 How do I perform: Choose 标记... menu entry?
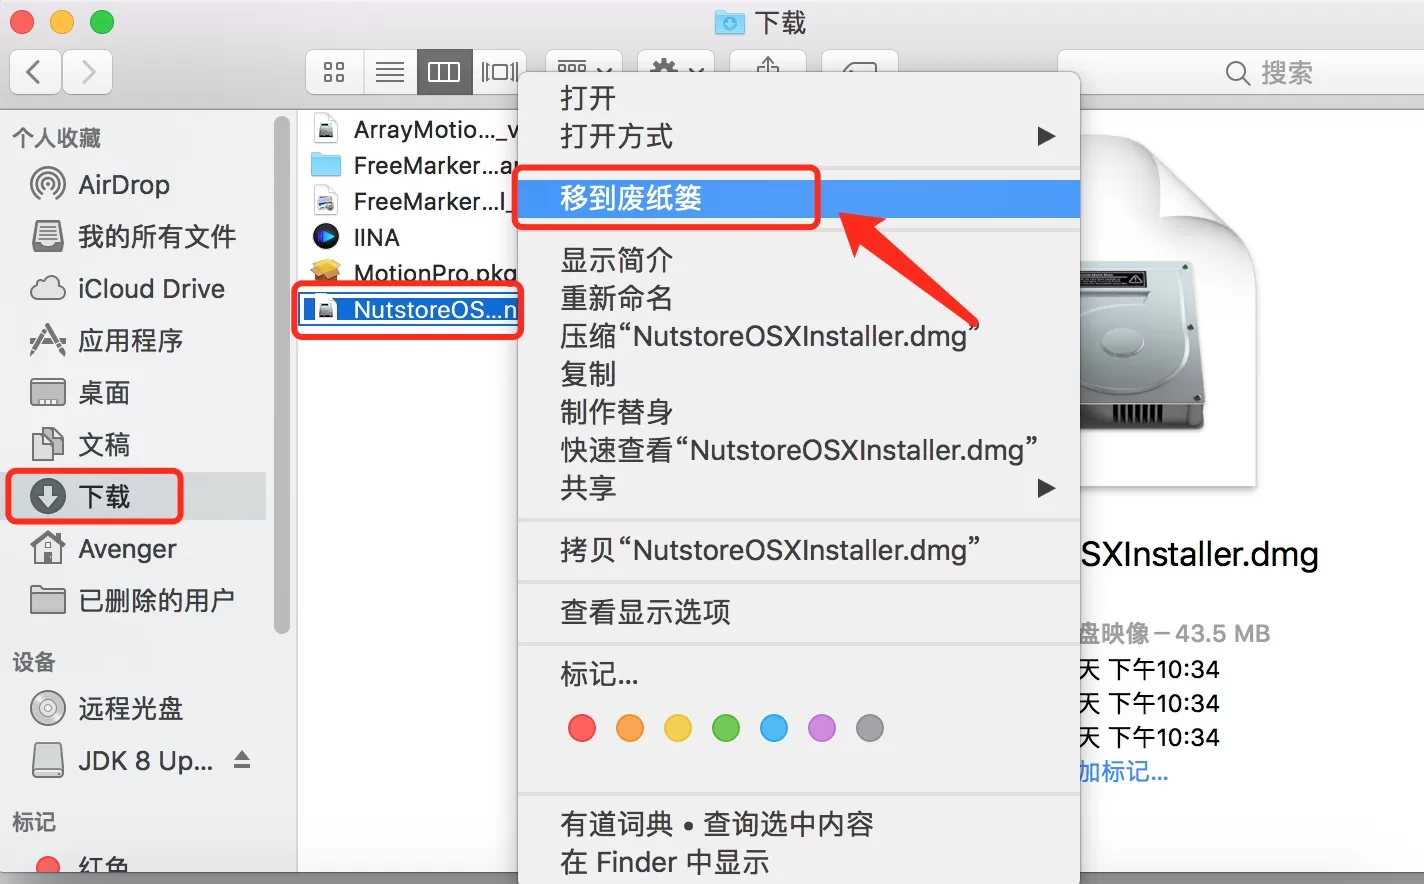tap(799, 674)
